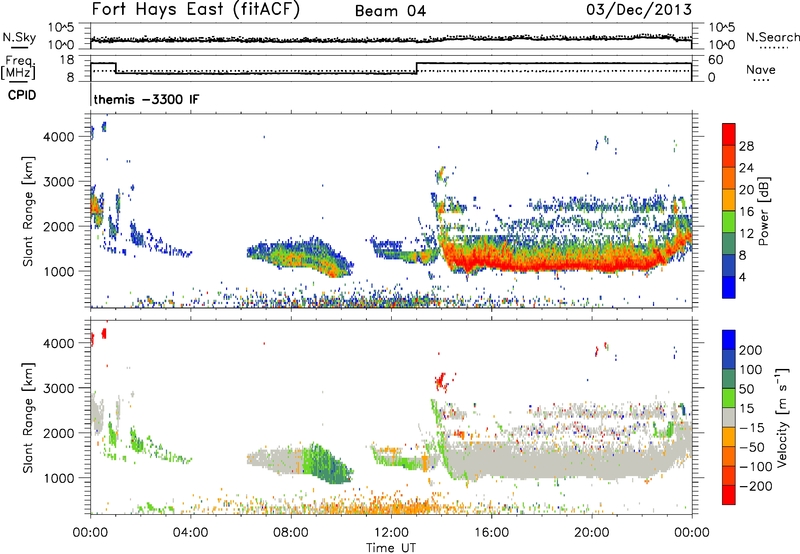Click the '1000' tick of velocity panel
Image resolution: width=800 pixels, height=554 pixels.
(59, 478)
